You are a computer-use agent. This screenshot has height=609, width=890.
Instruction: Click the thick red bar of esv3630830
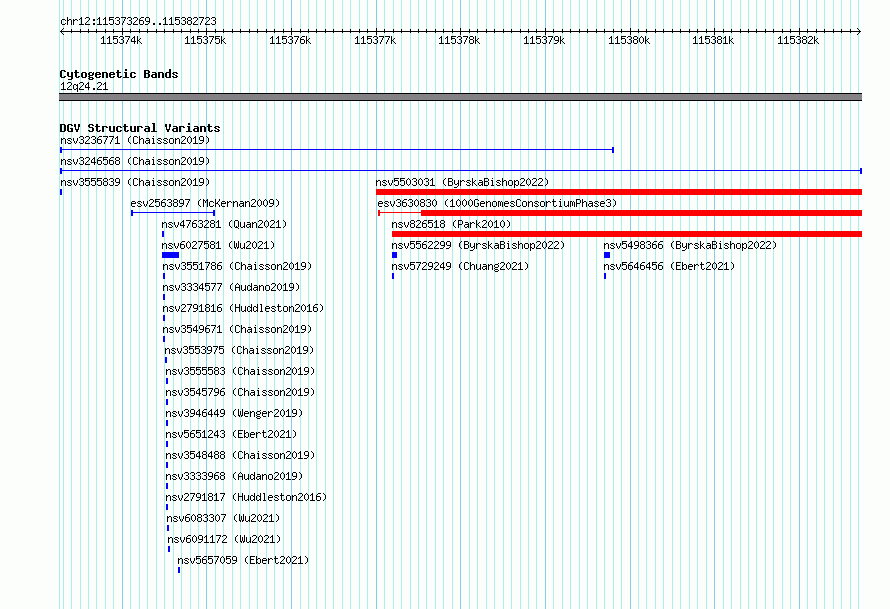(x=641, y=213)
